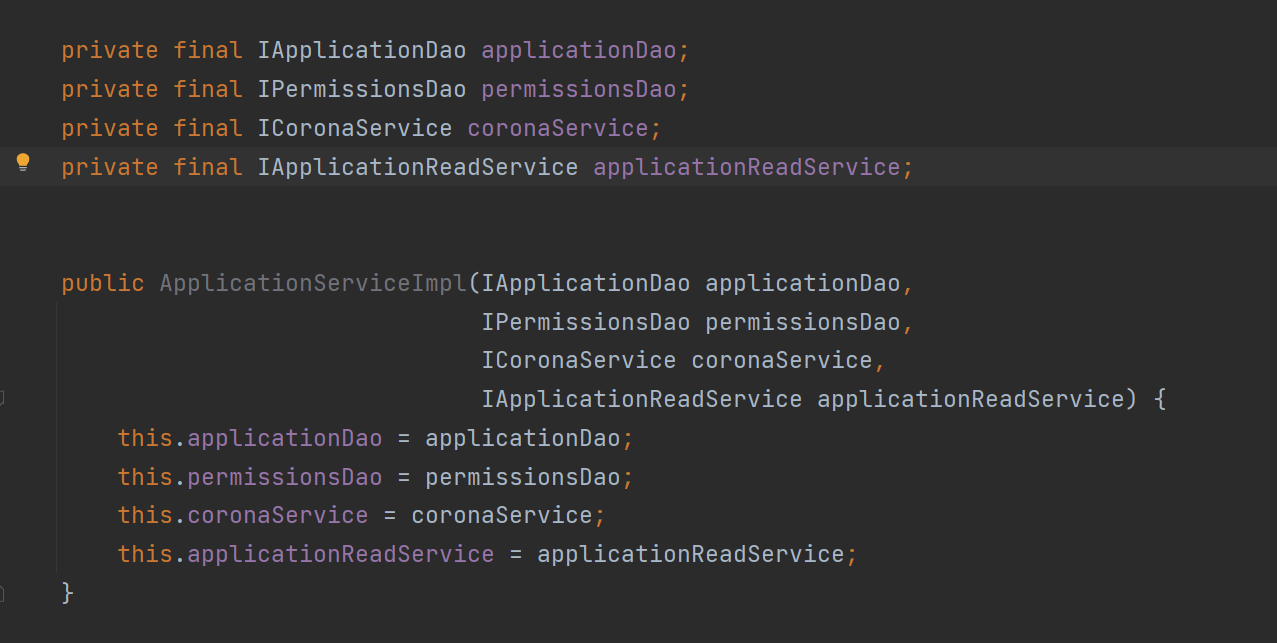Click the public keyword of the constructor

[x=103, y=283]
